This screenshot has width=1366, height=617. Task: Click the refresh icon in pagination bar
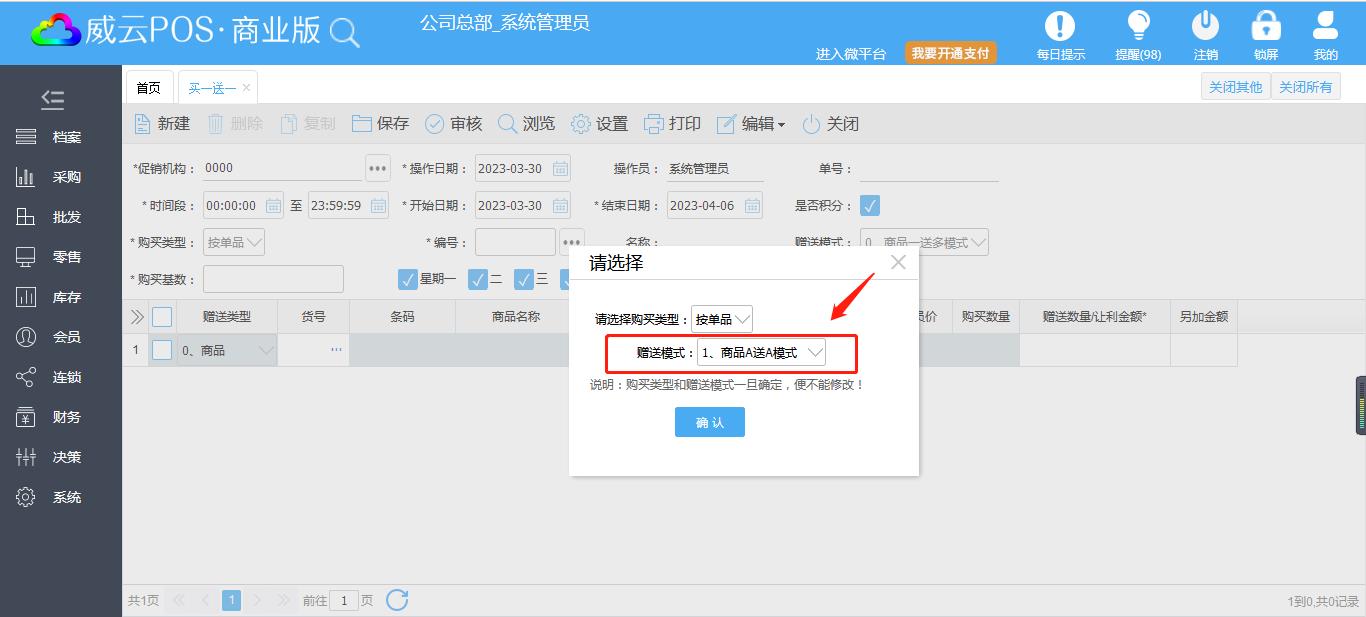click(x=397, y=600)
